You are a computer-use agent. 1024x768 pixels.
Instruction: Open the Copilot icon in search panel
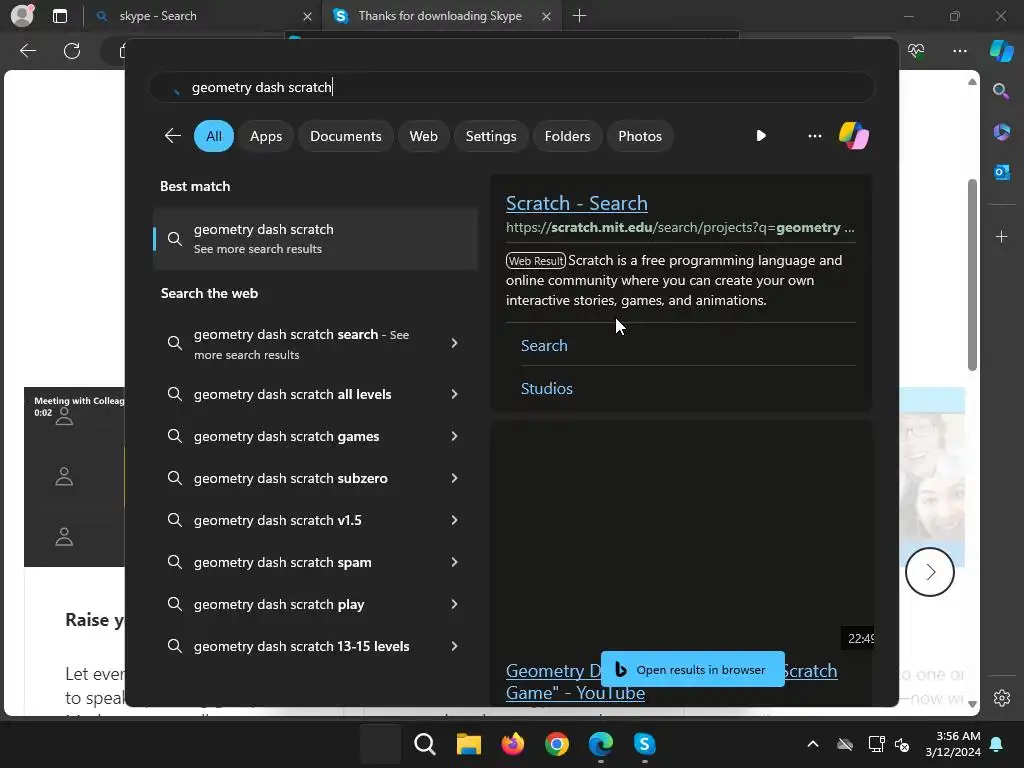tap(854, 136)
